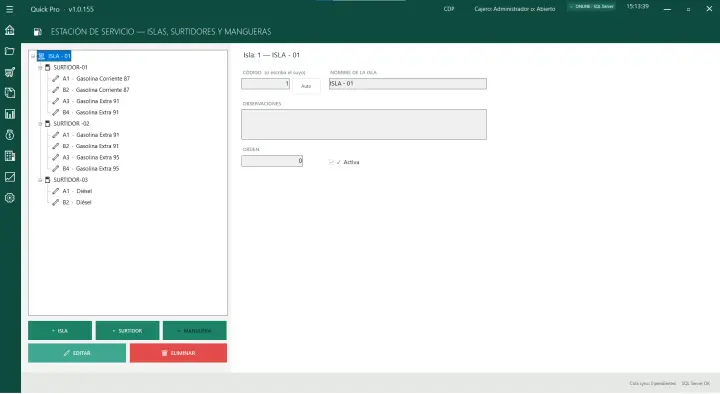720x394 pixels.
Task: Open the building grid sidebar icon
Action: (x=10, y=156)
